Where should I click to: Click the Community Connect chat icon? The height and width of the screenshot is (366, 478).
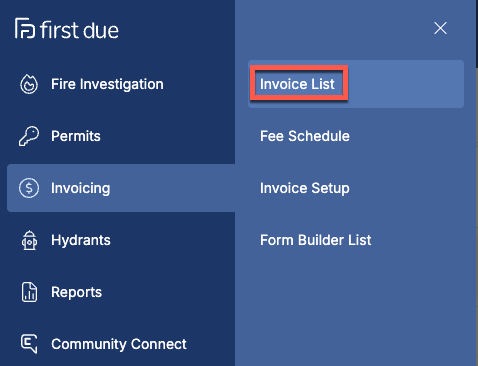(29, 344)
